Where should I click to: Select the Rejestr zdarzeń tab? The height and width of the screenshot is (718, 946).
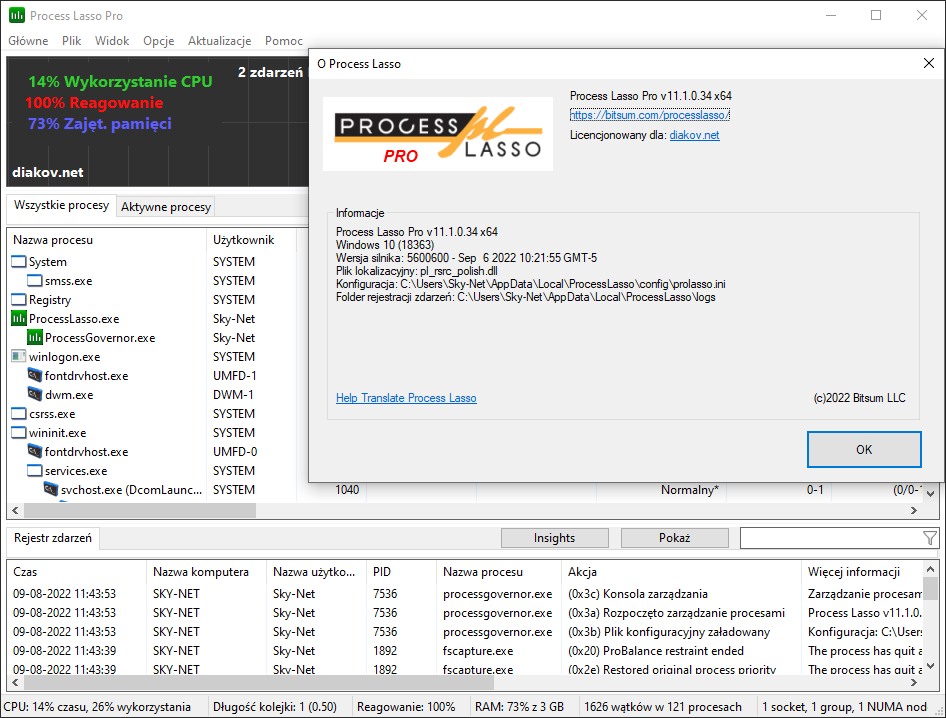tap(52, 538)
